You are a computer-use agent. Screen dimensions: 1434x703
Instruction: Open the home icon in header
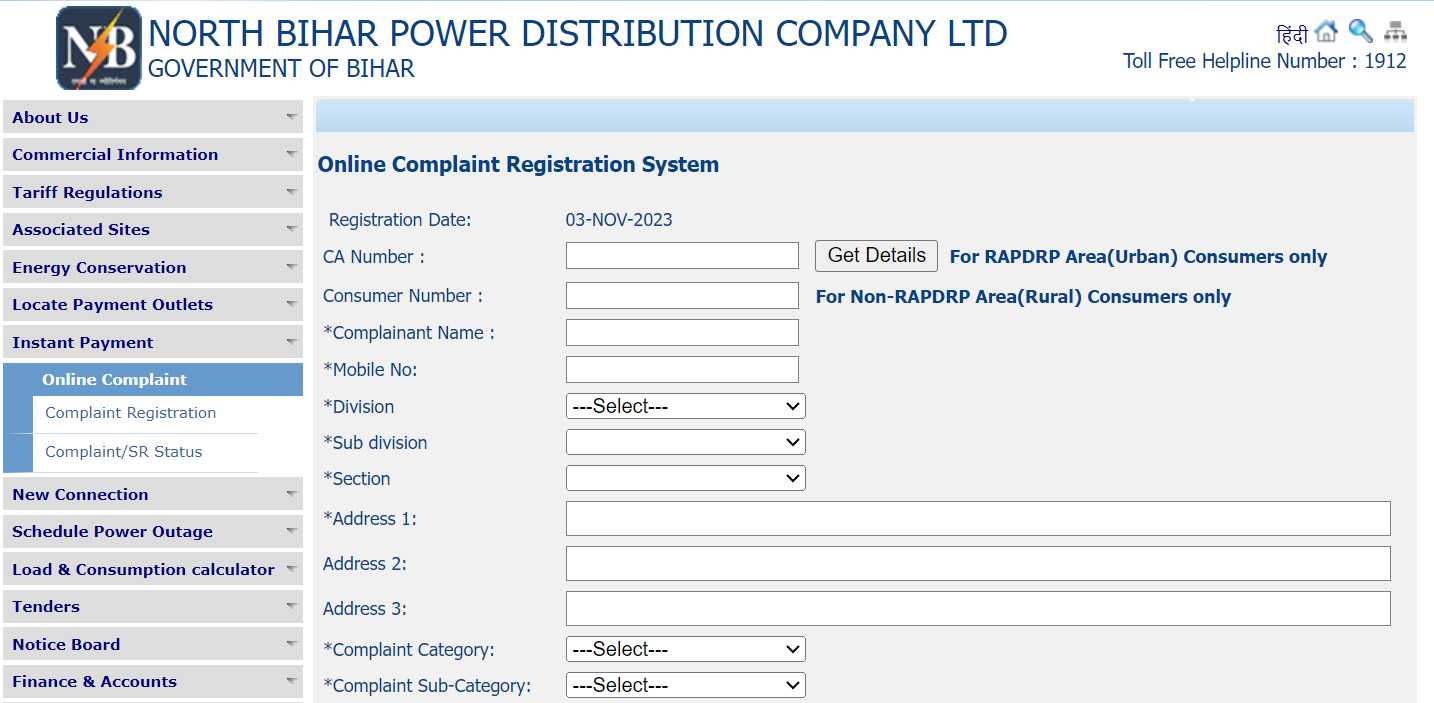click(1326, 32)
